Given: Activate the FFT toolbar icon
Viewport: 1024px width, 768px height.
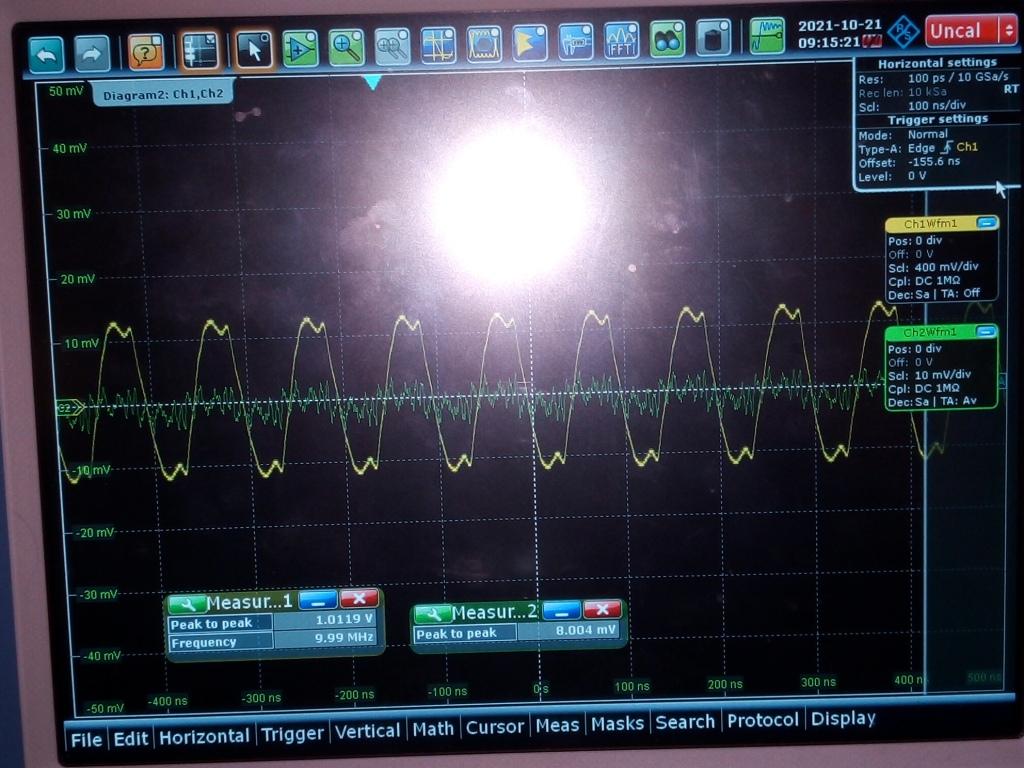Looking at the screenshot, I should tap(621, 41).
